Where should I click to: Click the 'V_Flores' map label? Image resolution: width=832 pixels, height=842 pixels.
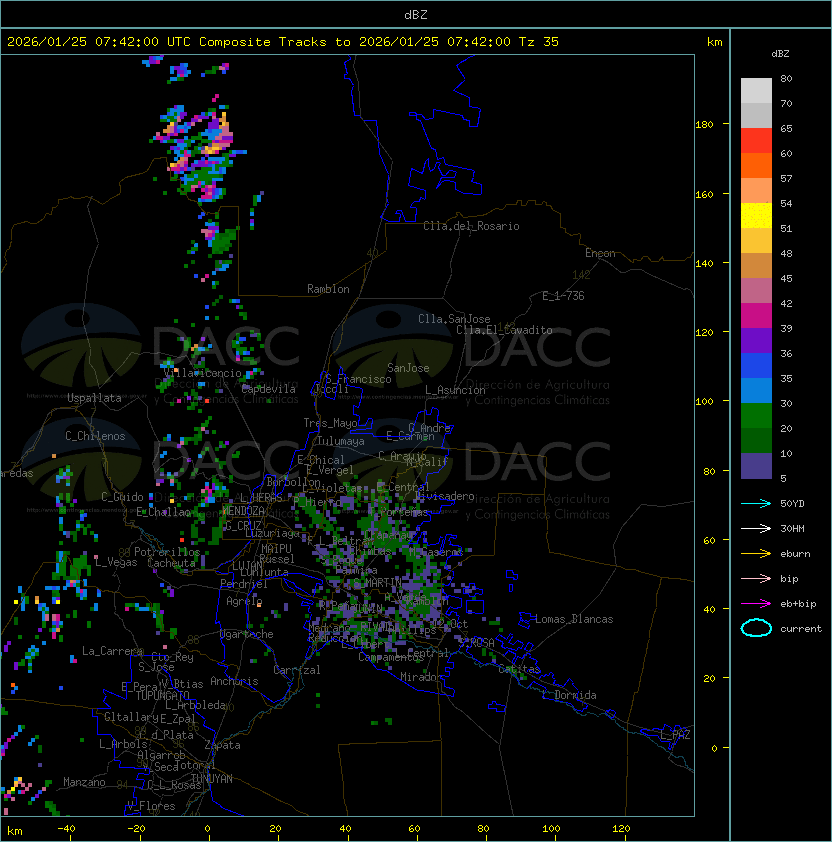(151, 806)
